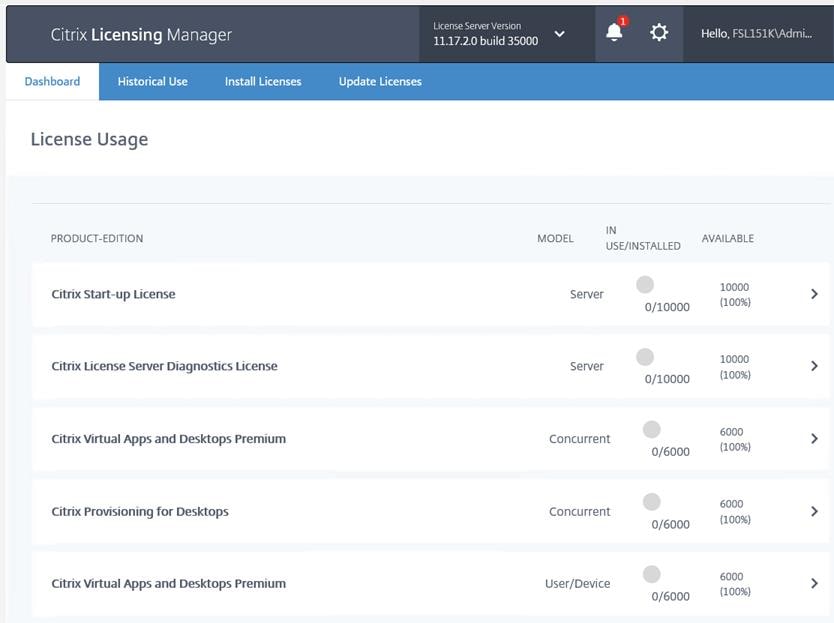The width and height of the screenshot is (834, 623).
Task: Expand Citrix License Server Diagnostics License details
Action: point(814,366)
